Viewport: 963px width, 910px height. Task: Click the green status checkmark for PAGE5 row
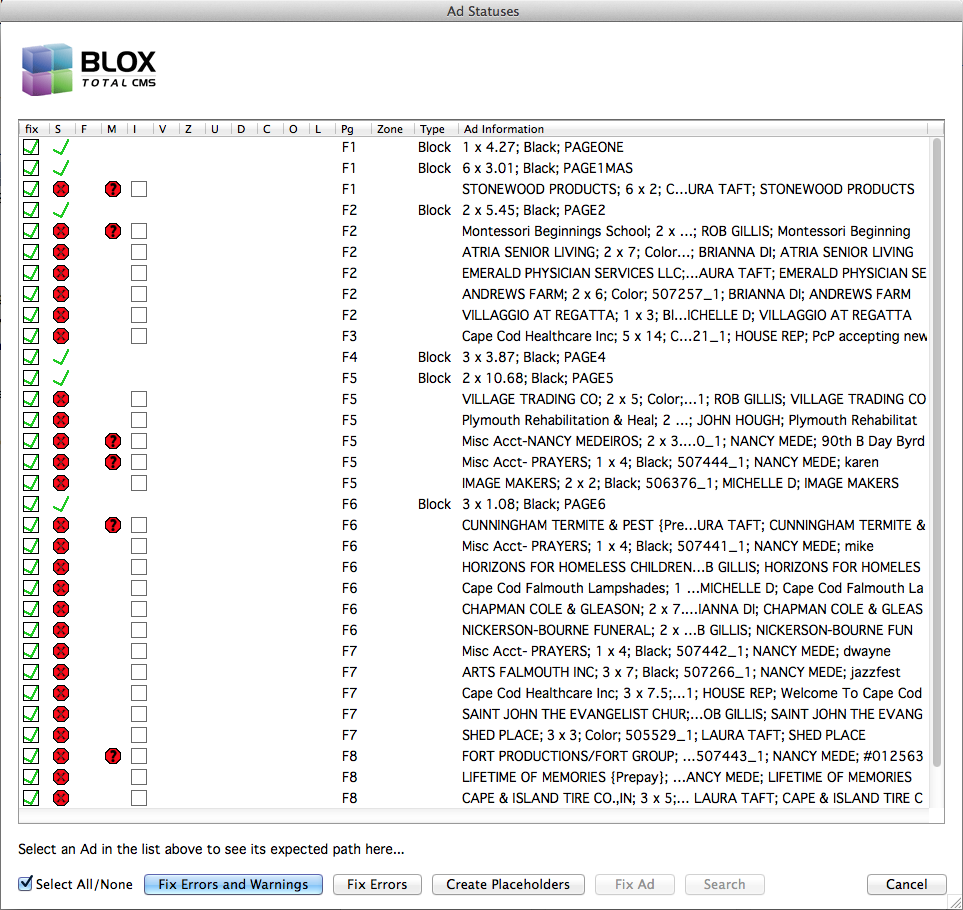point(61,378)
